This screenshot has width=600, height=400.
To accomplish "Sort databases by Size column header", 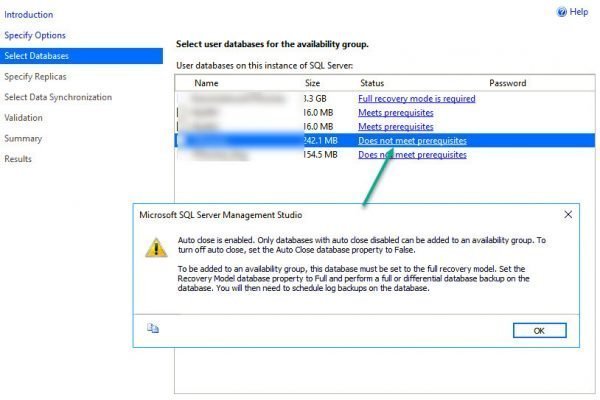I will pos(312,83).
